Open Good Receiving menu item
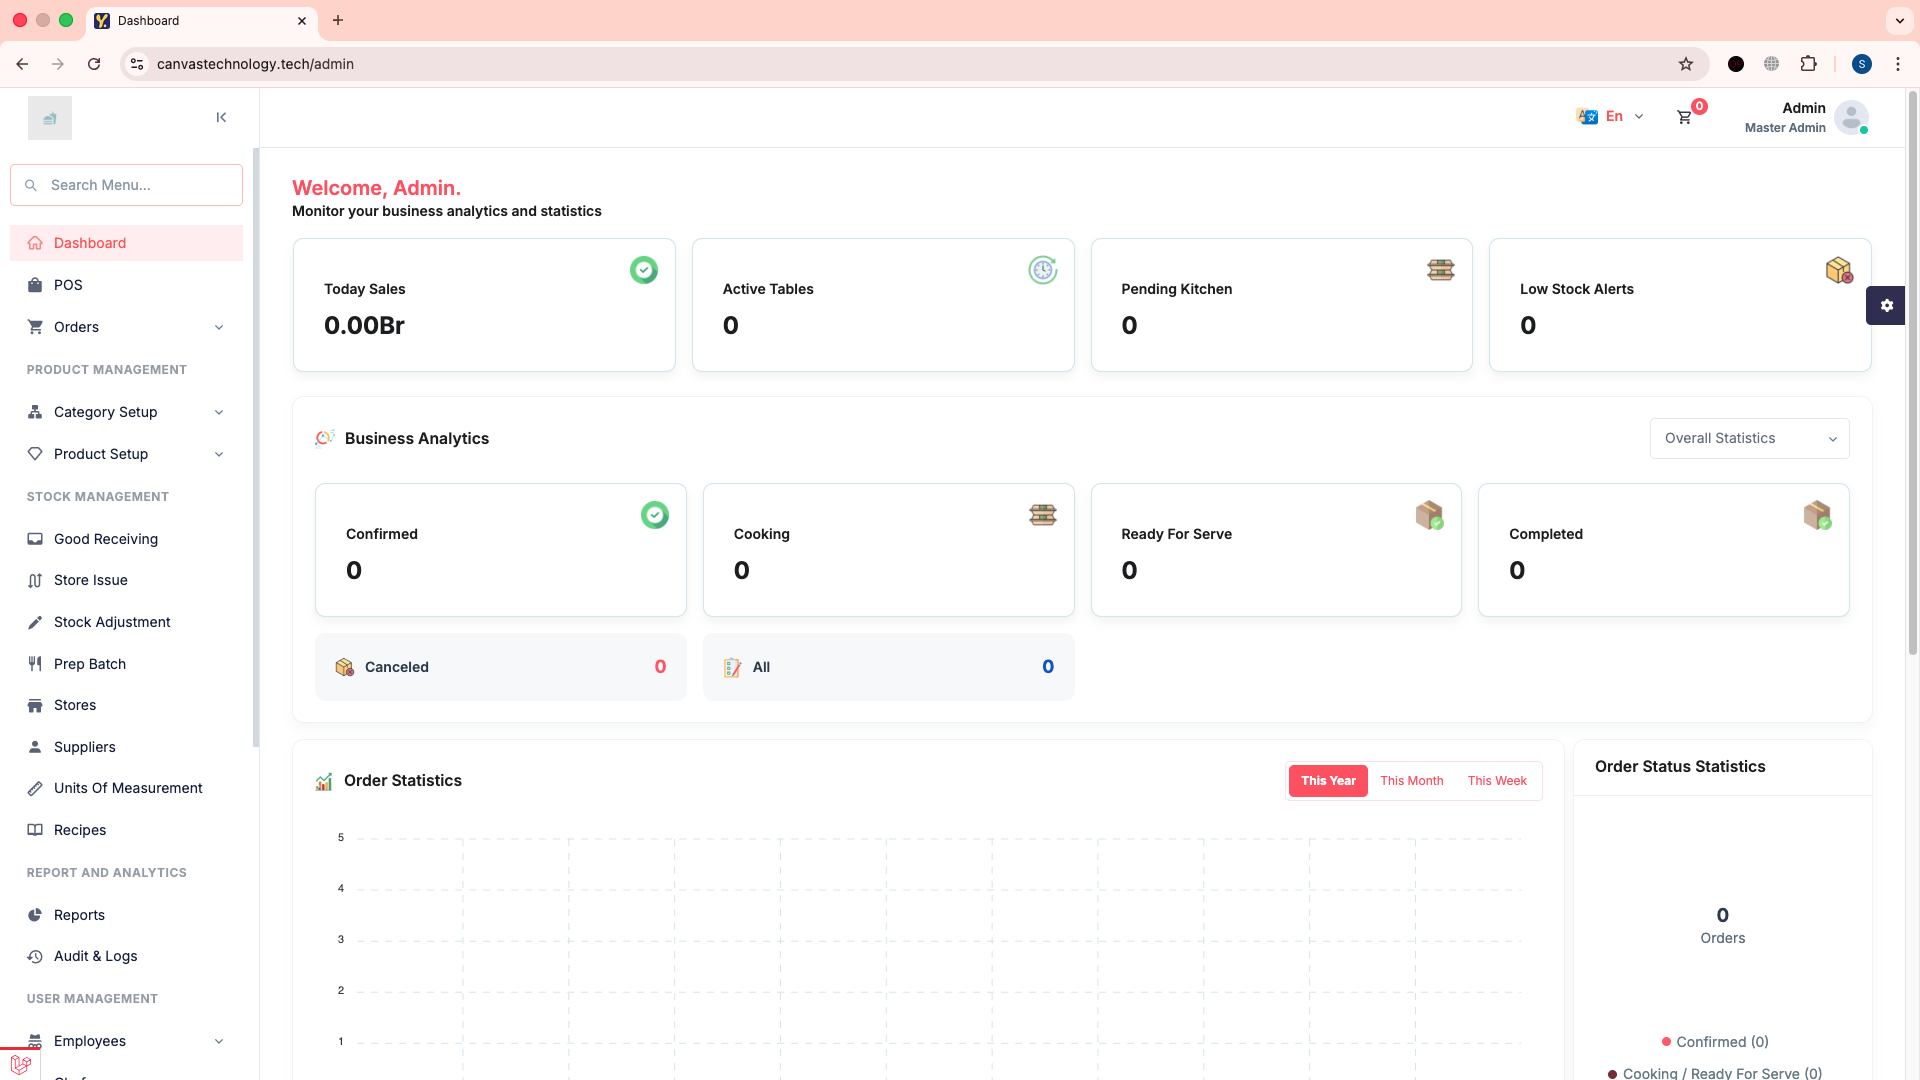 (106, 539)
